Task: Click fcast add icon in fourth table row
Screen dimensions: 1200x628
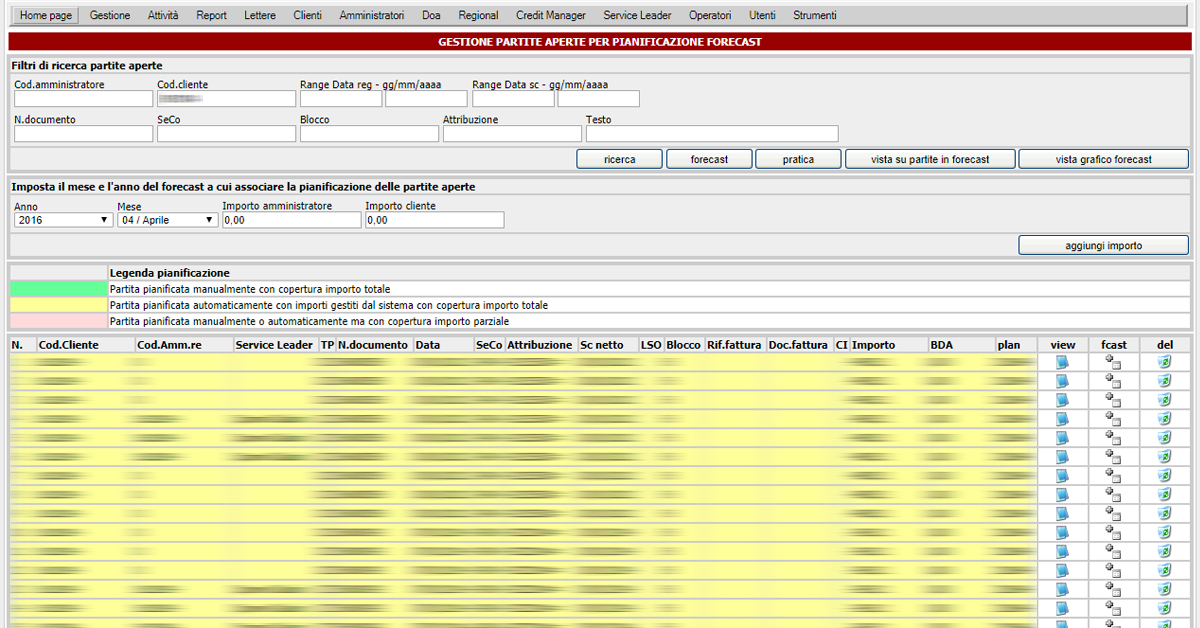Action: tap(1113, 419)
